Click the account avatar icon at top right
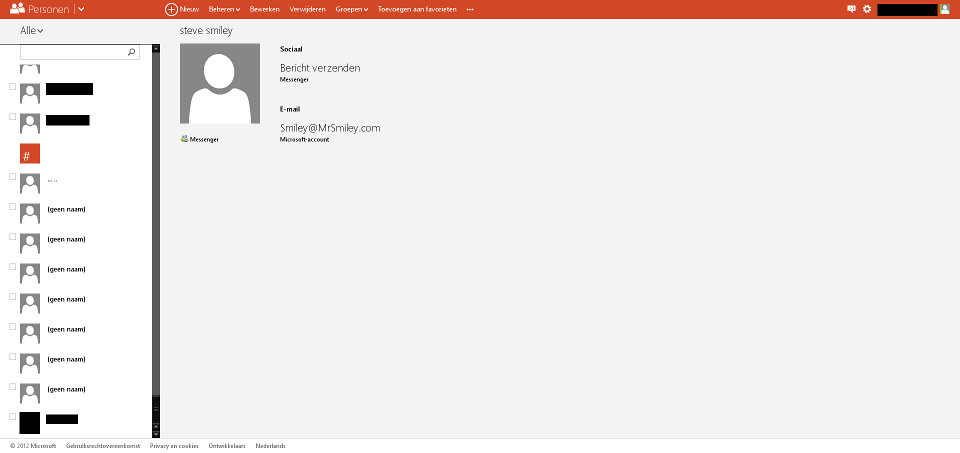Screen dimensions: 960x453 tap(945, 9)
